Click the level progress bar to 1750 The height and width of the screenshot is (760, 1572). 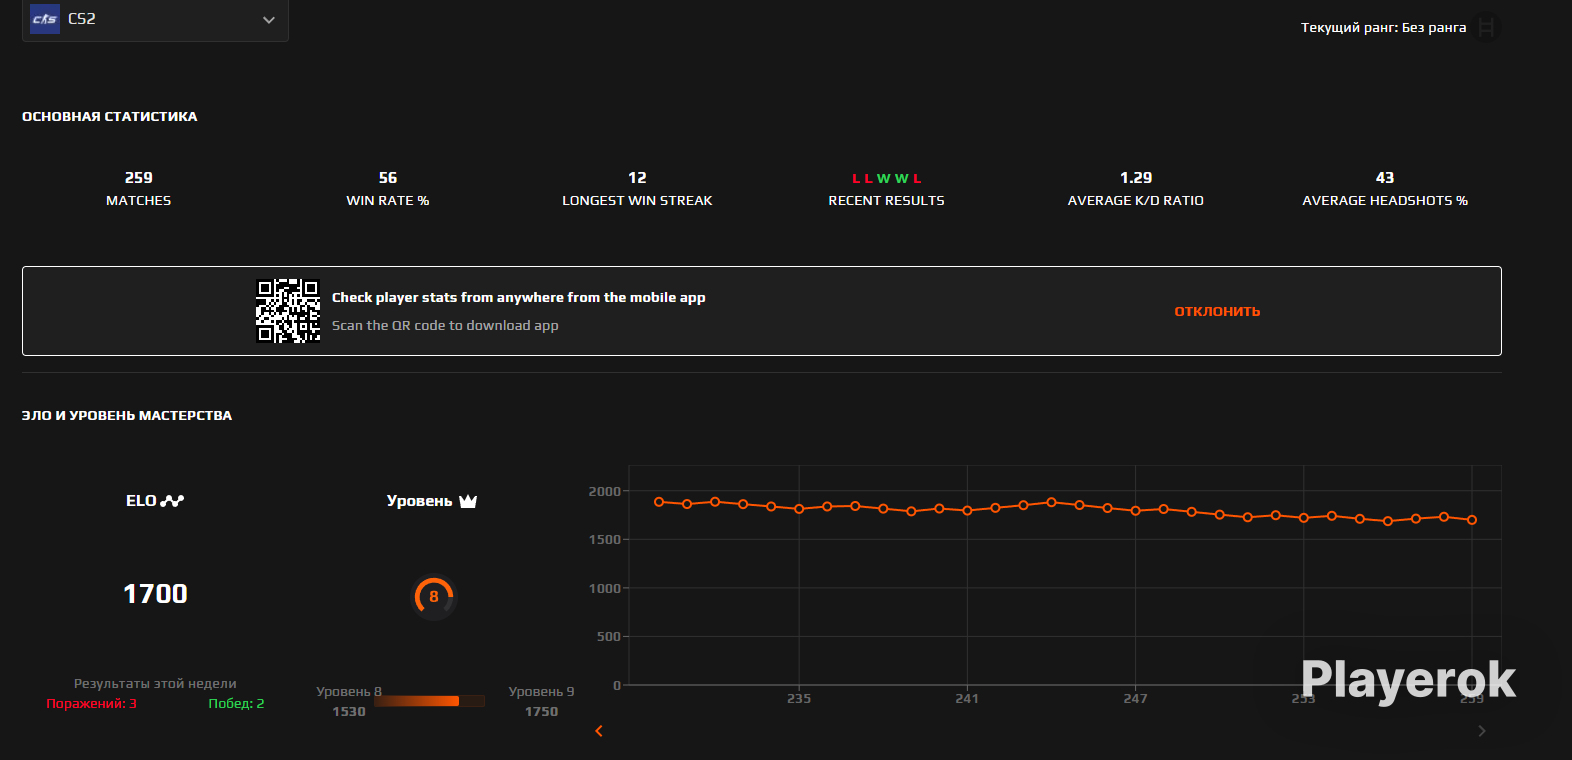[x=429, y=701]
